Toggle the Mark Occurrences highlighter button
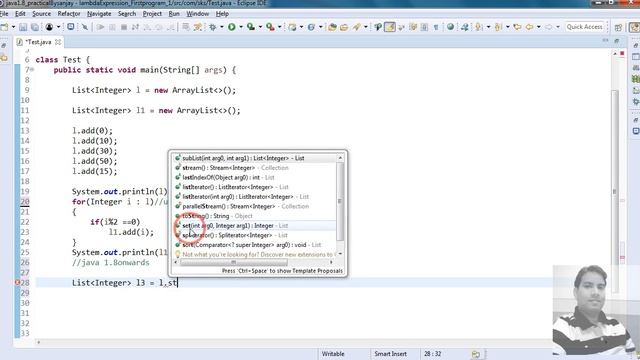Viewport: 640px width, 360px height. pyautogui.click(x=390, y=27)
